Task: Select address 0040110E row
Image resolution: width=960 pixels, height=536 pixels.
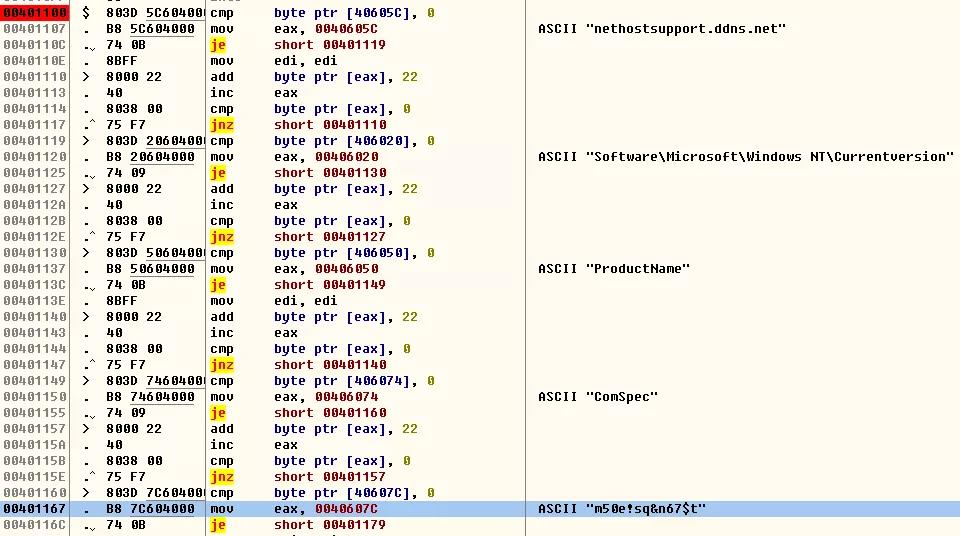Action: (x=35, y=61)
